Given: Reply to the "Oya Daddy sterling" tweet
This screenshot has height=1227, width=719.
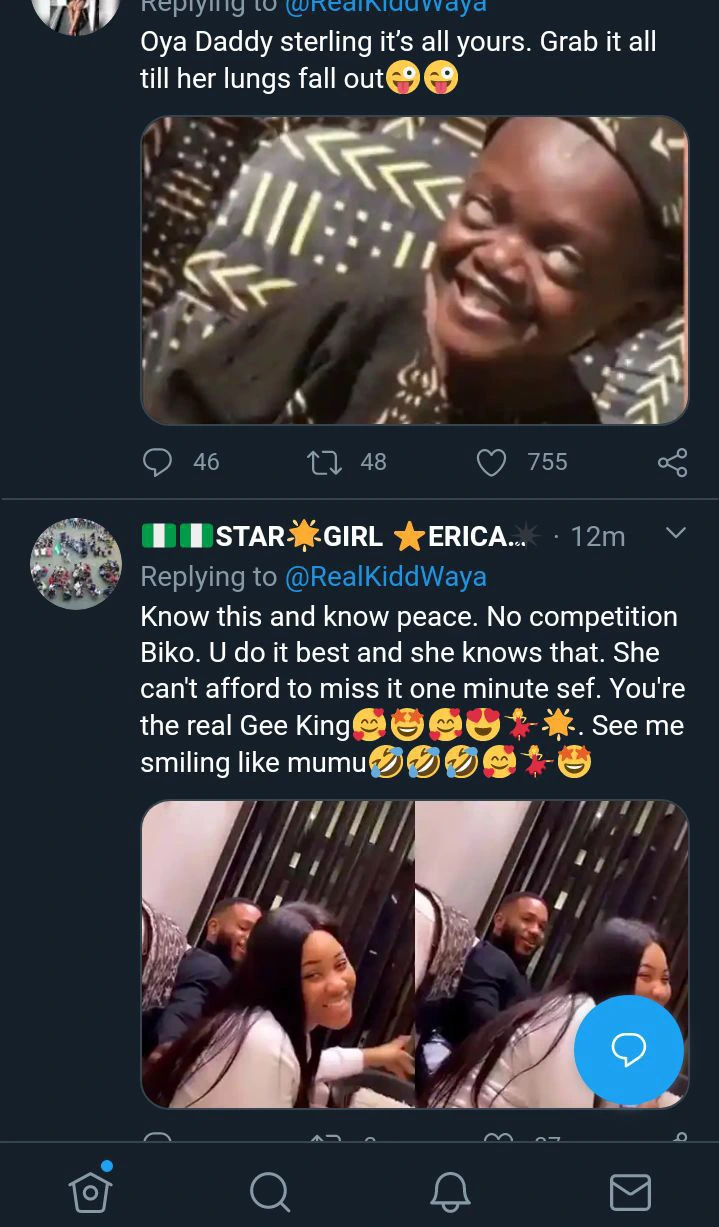Looking at the screenshot, I should 158,462.
